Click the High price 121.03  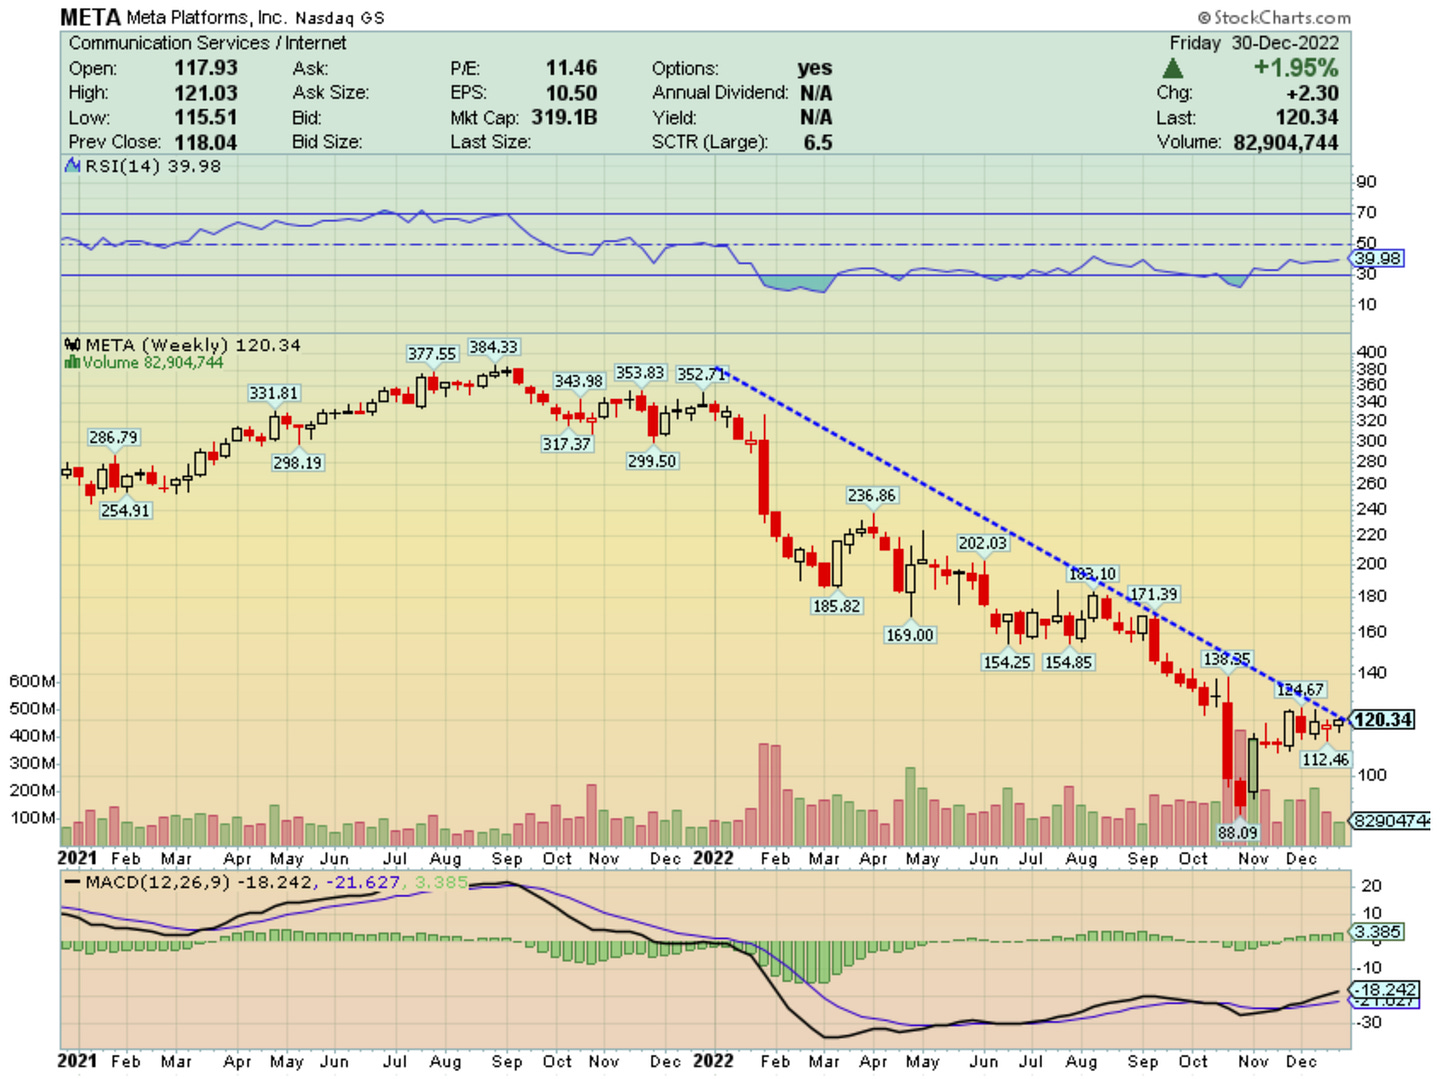(x=206, y=93)
